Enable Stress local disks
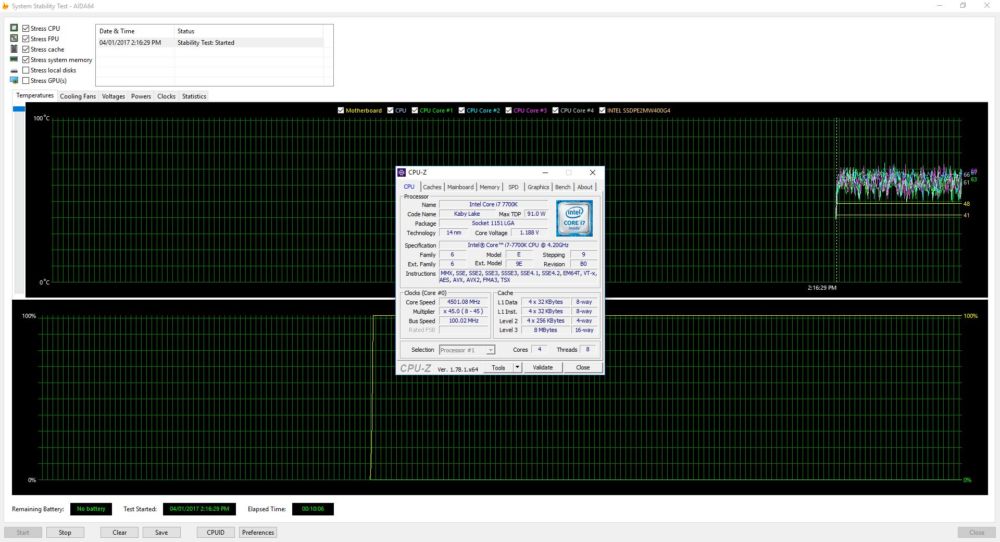The image size is (1000, 542). (26, 70)
